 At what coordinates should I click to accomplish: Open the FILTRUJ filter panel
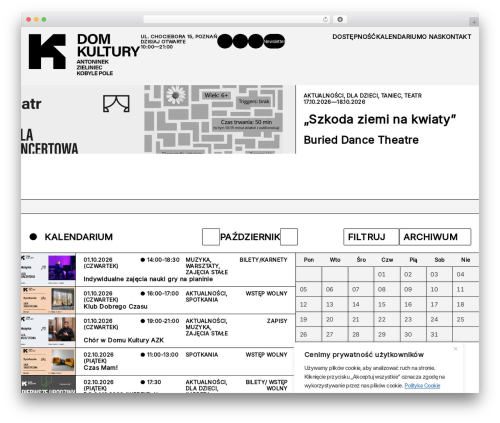[371, 237]
